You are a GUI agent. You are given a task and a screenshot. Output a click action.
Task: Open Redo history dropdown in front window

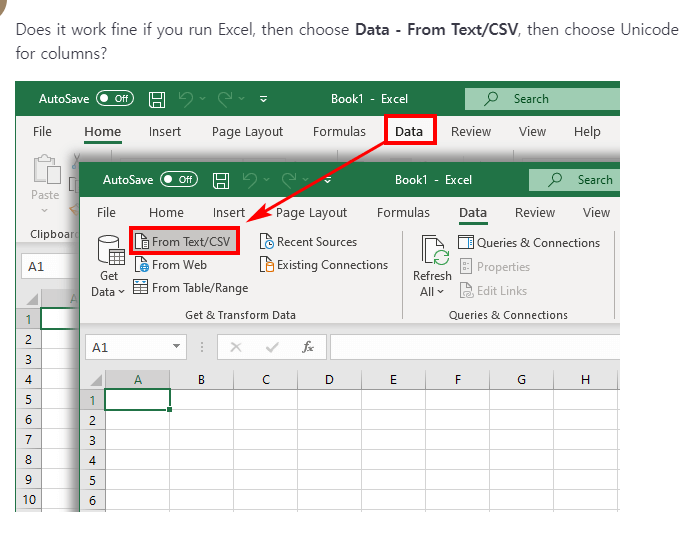coord(305,179)
